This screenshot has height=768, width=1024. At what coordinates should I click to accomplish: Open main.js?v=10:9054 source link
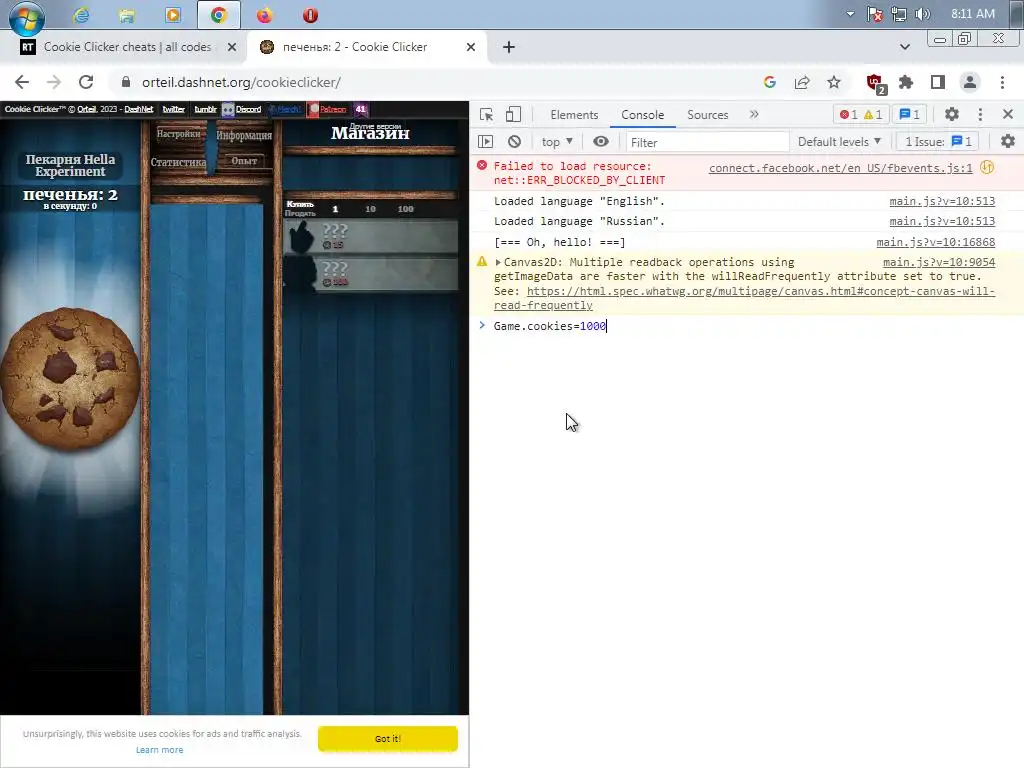pos(939,263)
